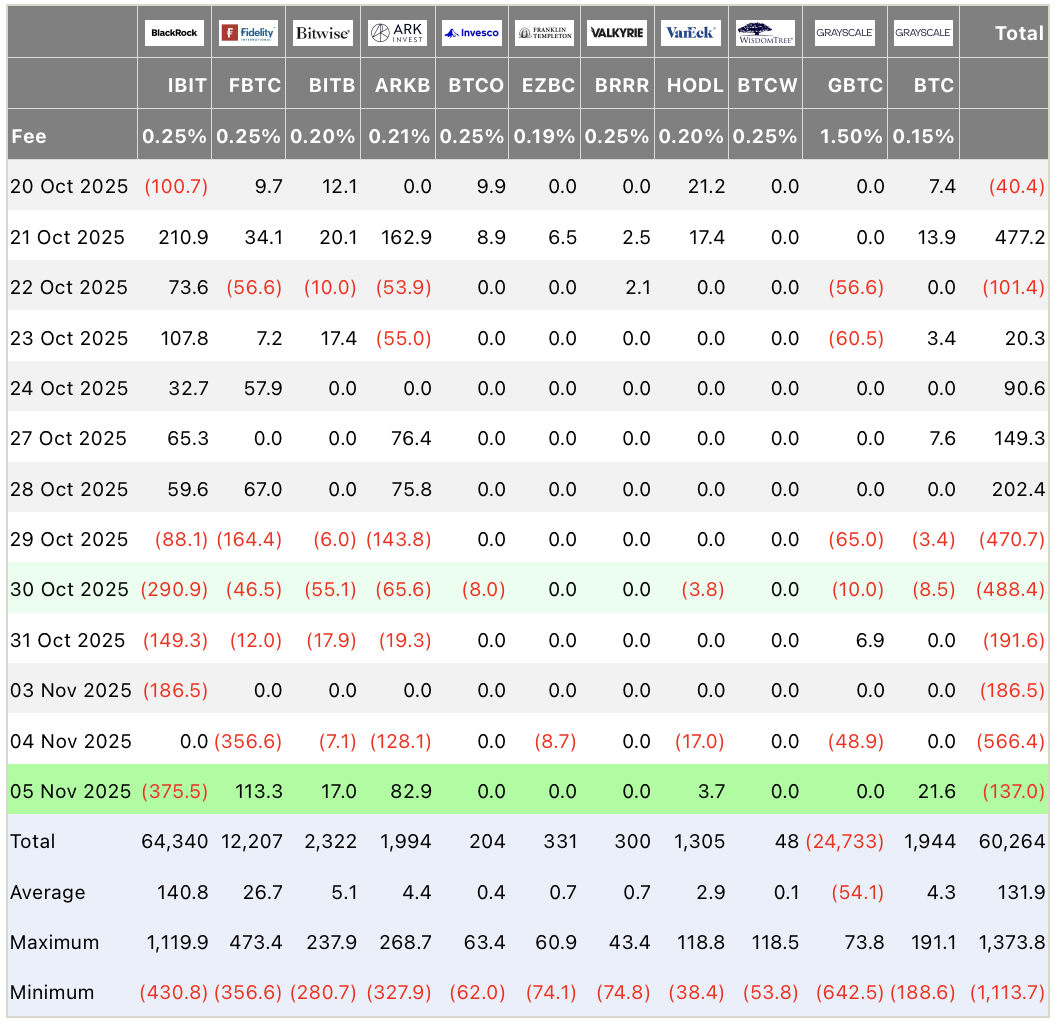Select the Valkyrie logo
The image size is (1058, 1028).
617,33
